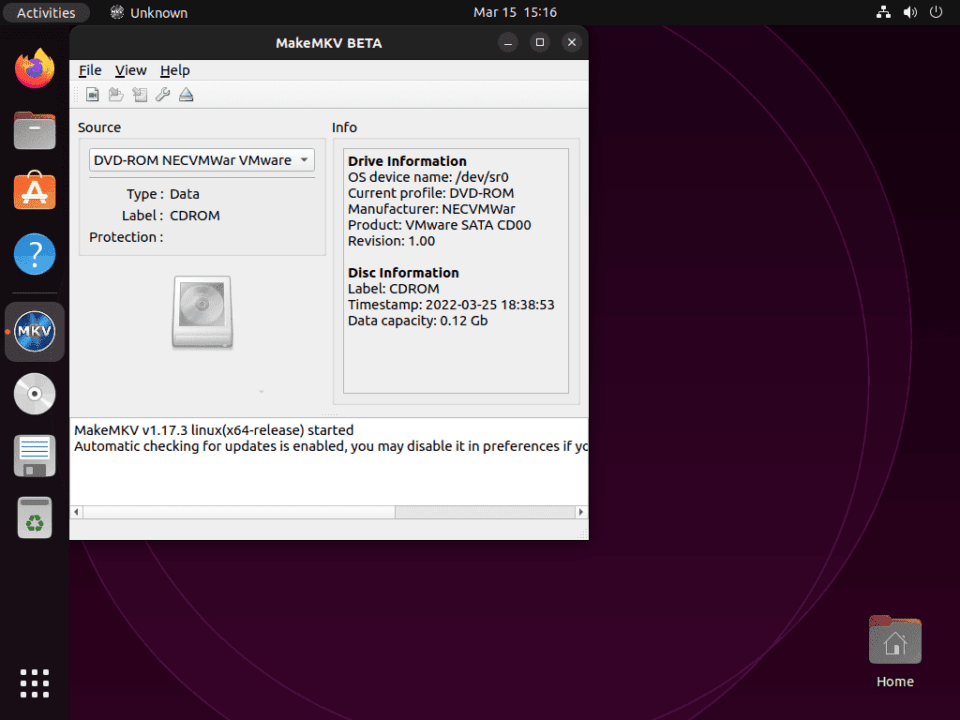
Task: Click the volume speaker icon in the top bar
Action: pyautogui.click(x=908, y=12)
